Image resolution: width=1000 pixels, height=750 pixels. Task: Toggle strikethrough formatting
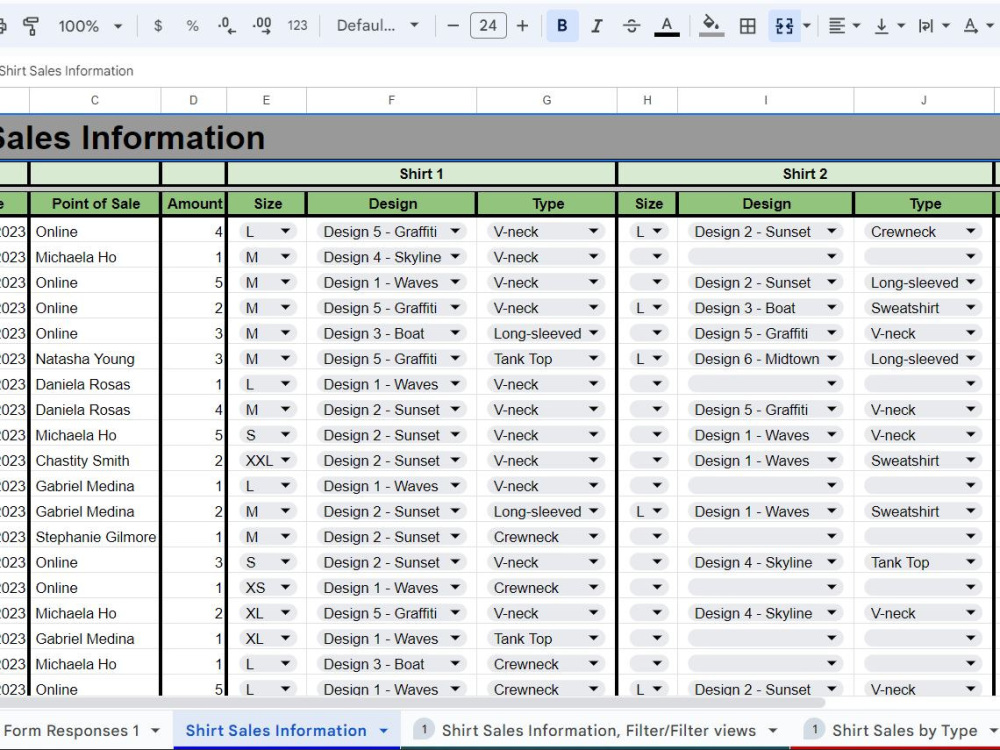click(631, 26)
